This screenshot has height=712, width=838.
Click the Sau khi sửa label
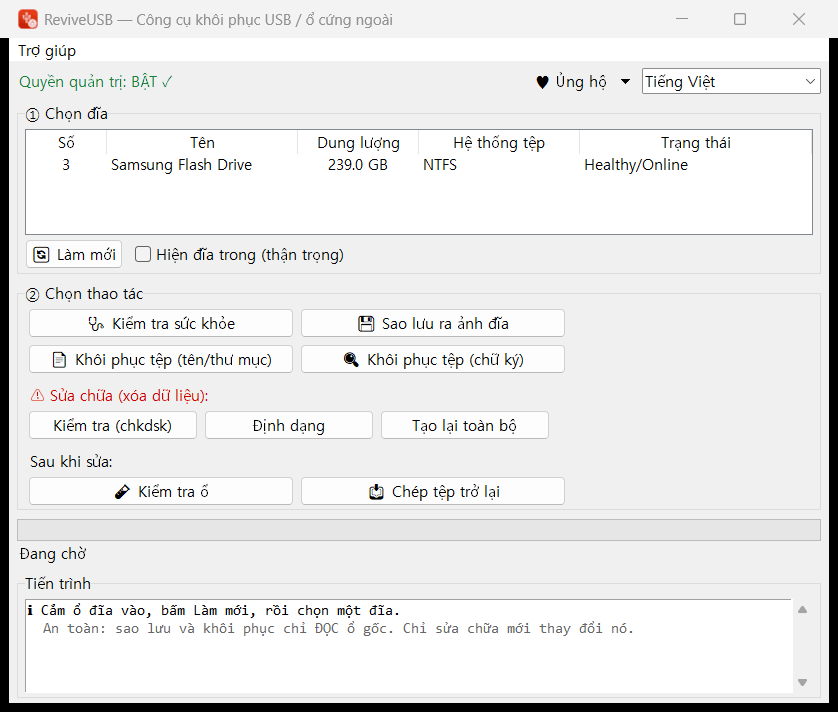[x=71, y=461]
